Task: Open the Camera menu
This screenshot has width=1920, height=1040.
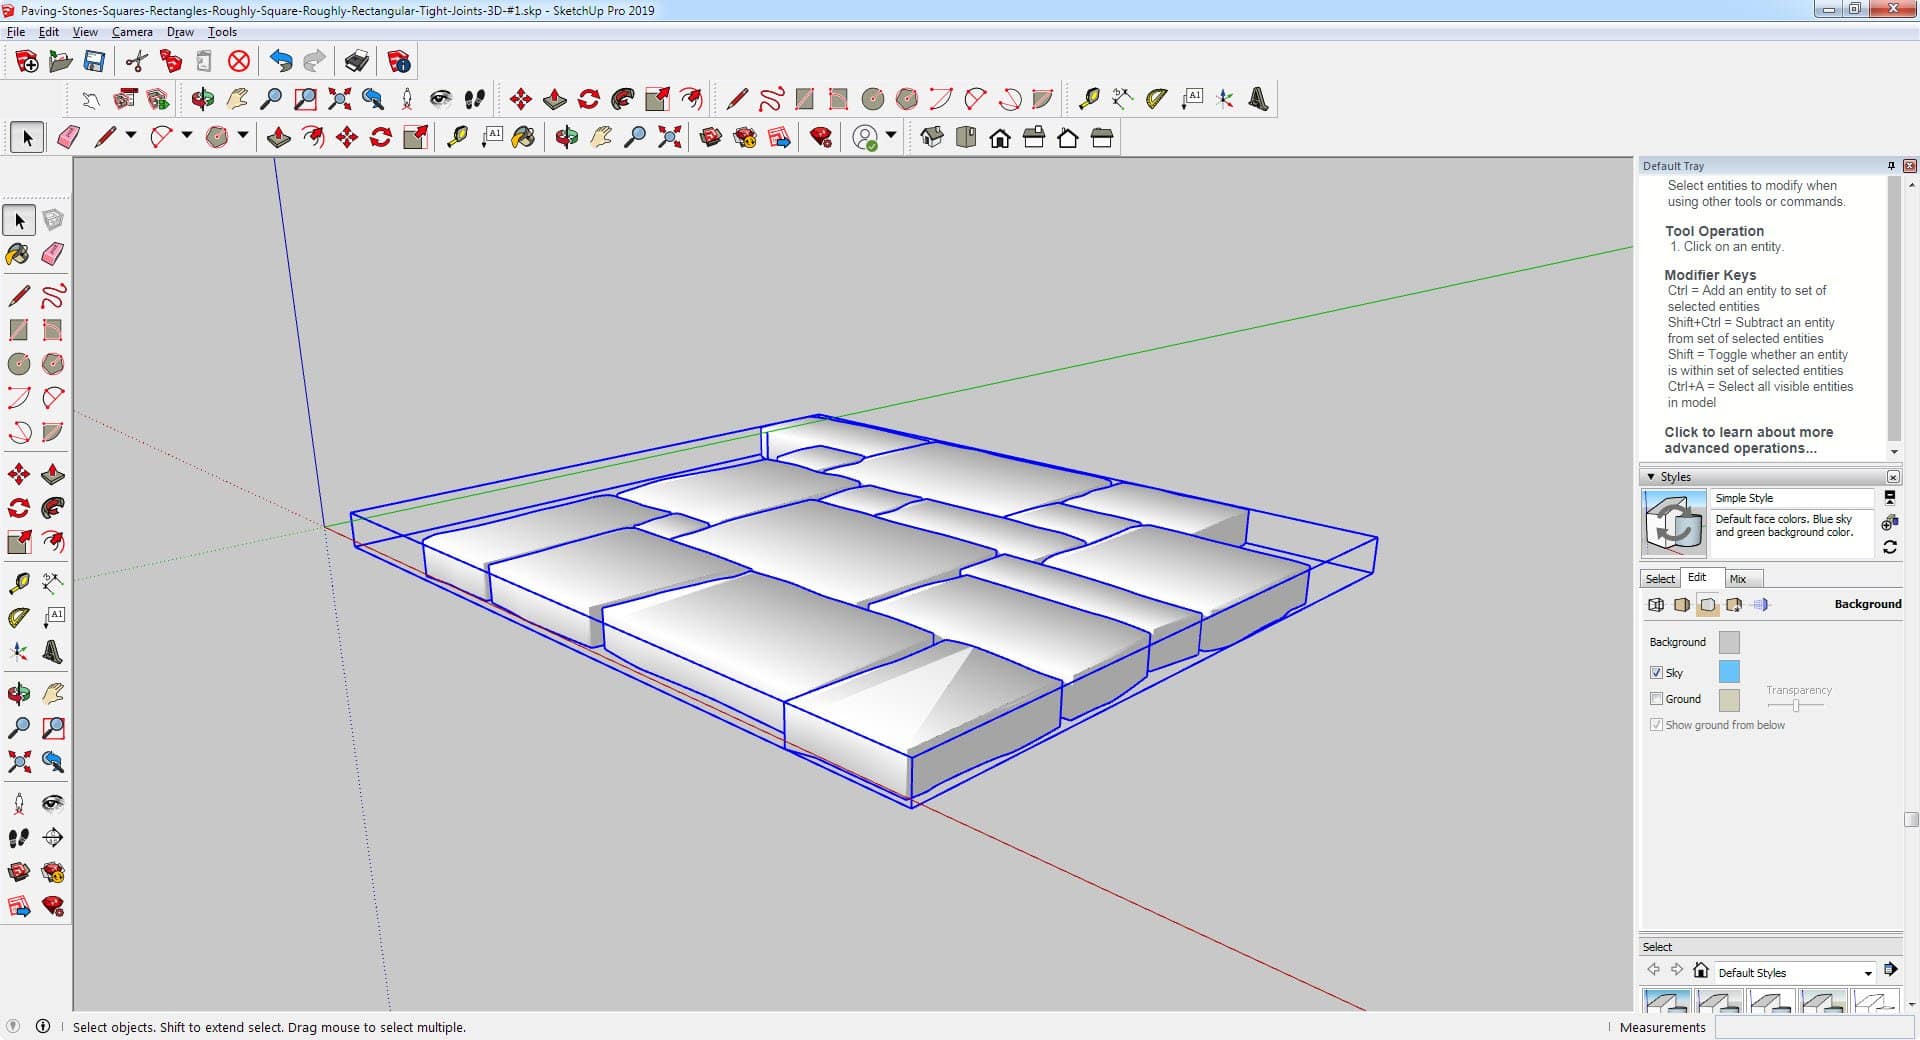Action: 132,32
